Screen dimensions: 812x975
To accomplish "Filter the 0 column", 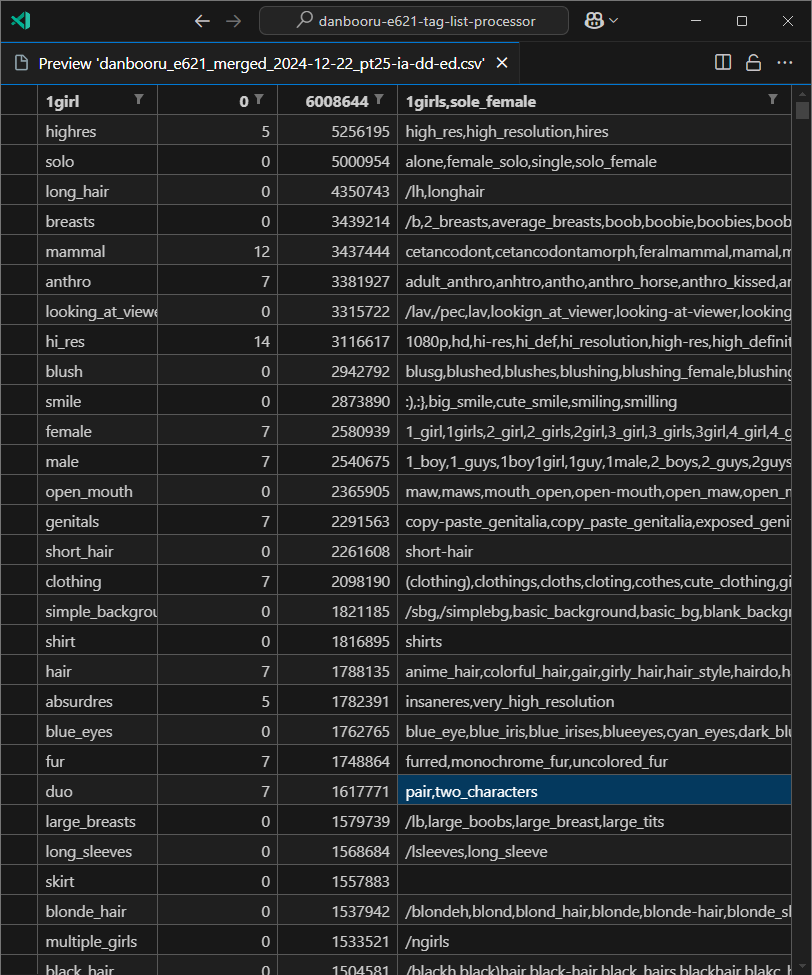I will pyautogui.click(x=259, y=100).
